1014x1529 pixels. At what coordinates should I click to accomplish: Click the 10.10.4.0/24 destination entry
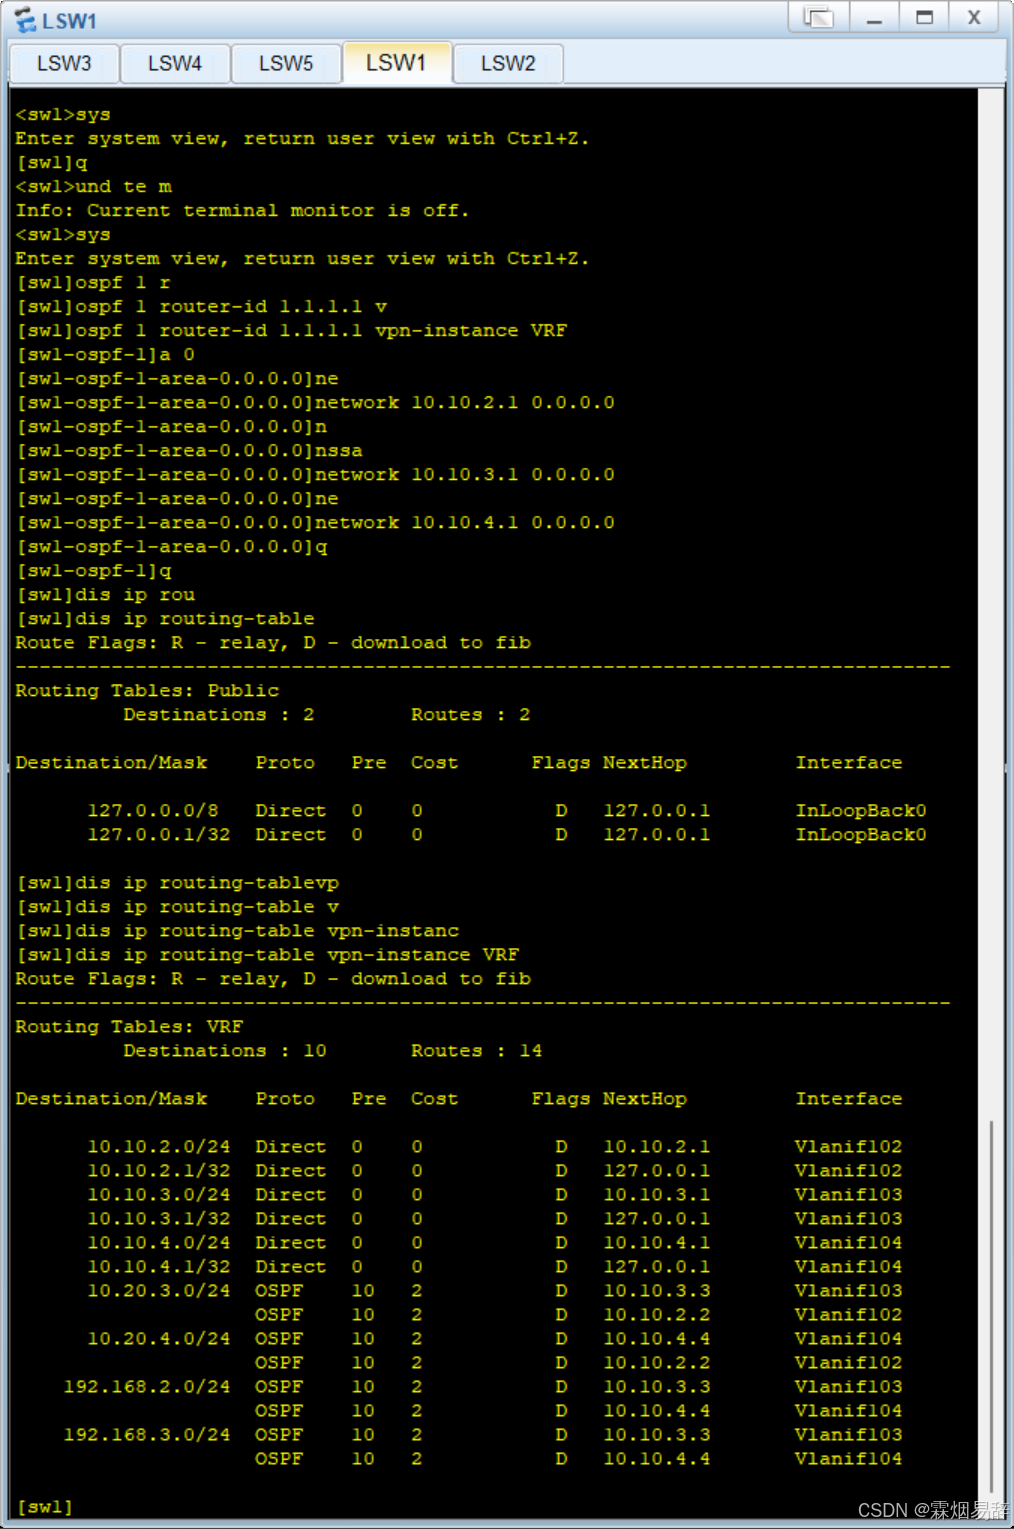point(158,1242)
